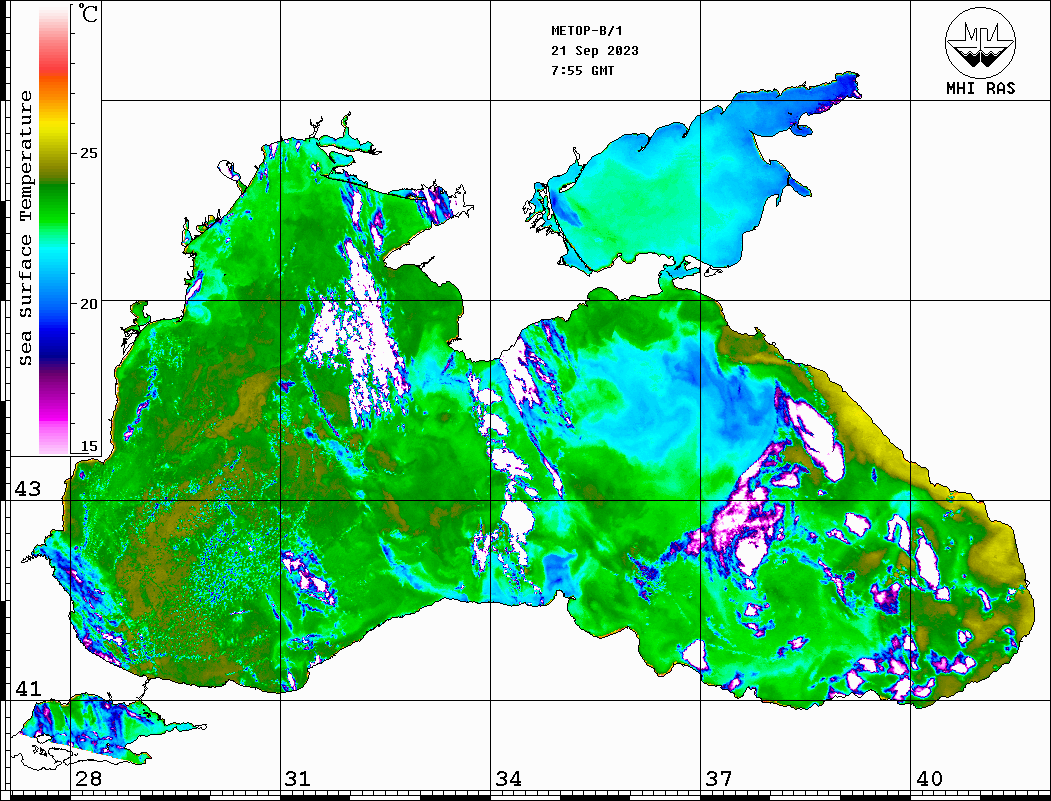Click latitude label '43'
1051x801 pixels.
[28, 489]
